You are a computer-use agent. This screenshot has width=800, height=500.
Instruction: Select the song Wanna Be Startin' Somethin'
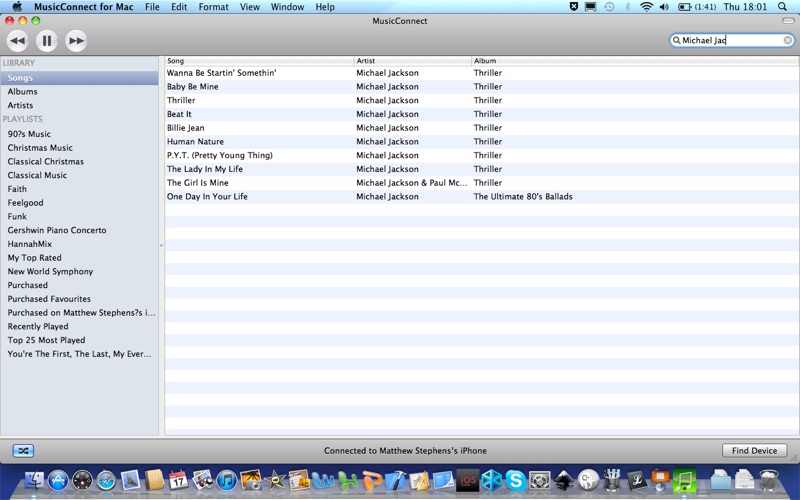(x=482, y=73)
